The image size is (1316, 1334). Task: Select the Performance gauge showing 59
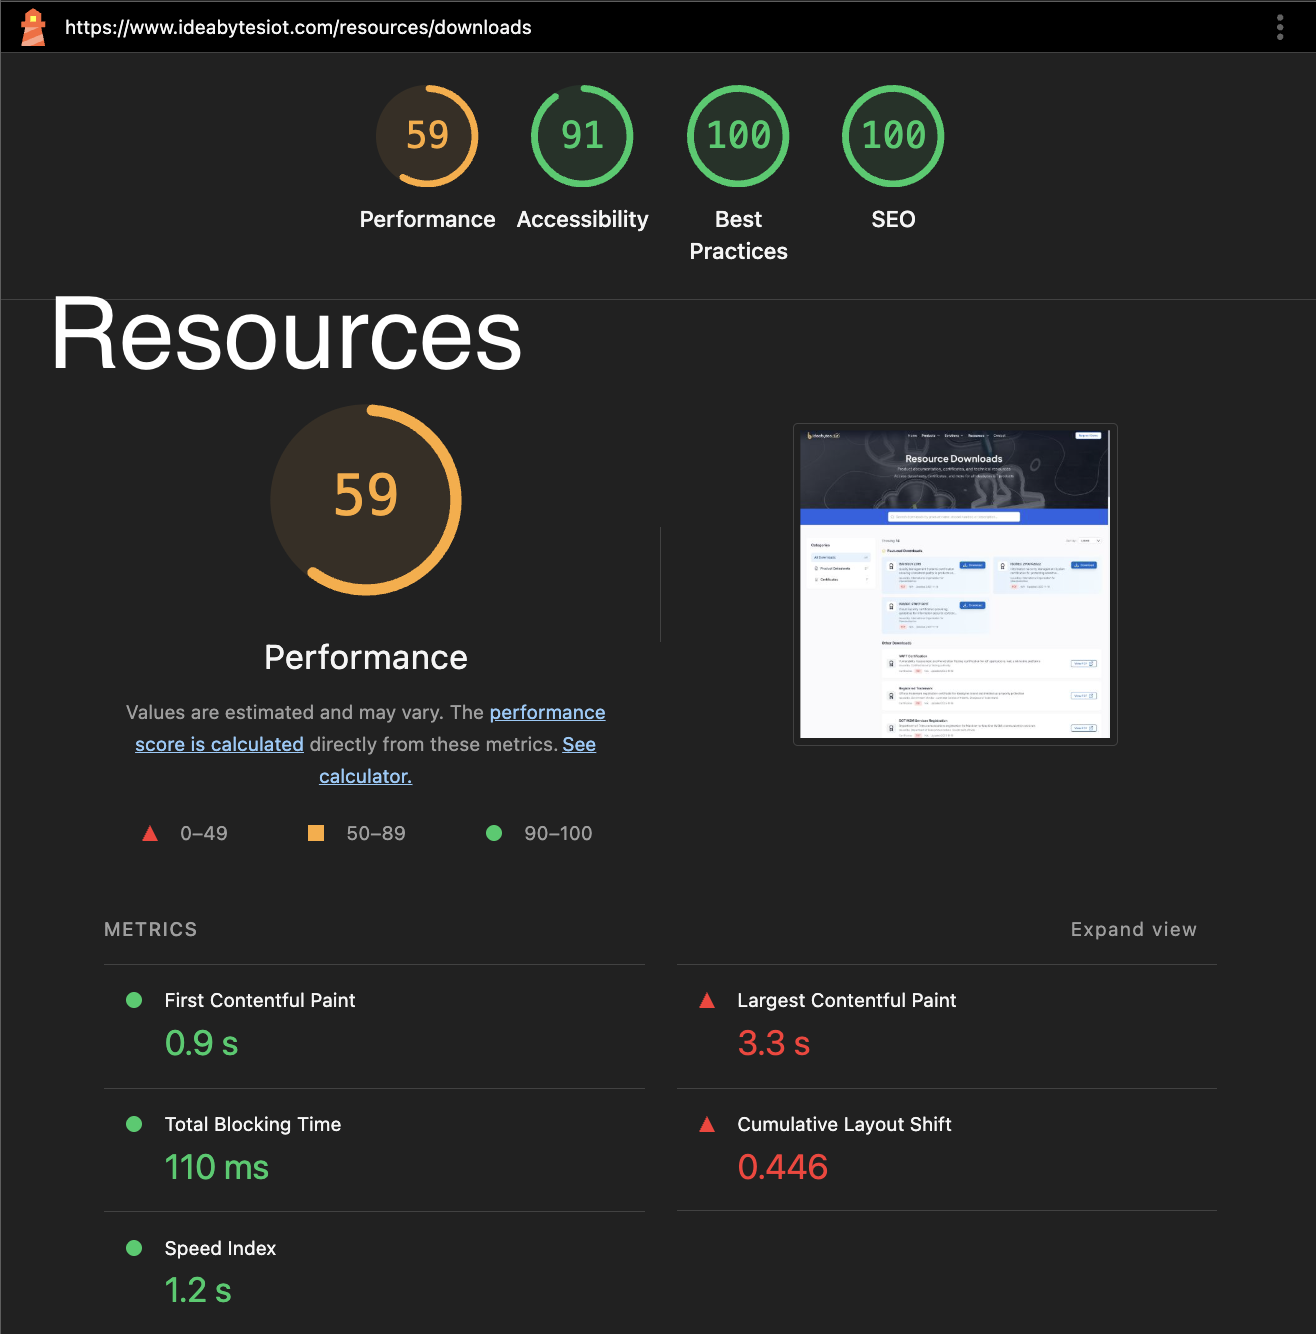(x=427, y=136)
